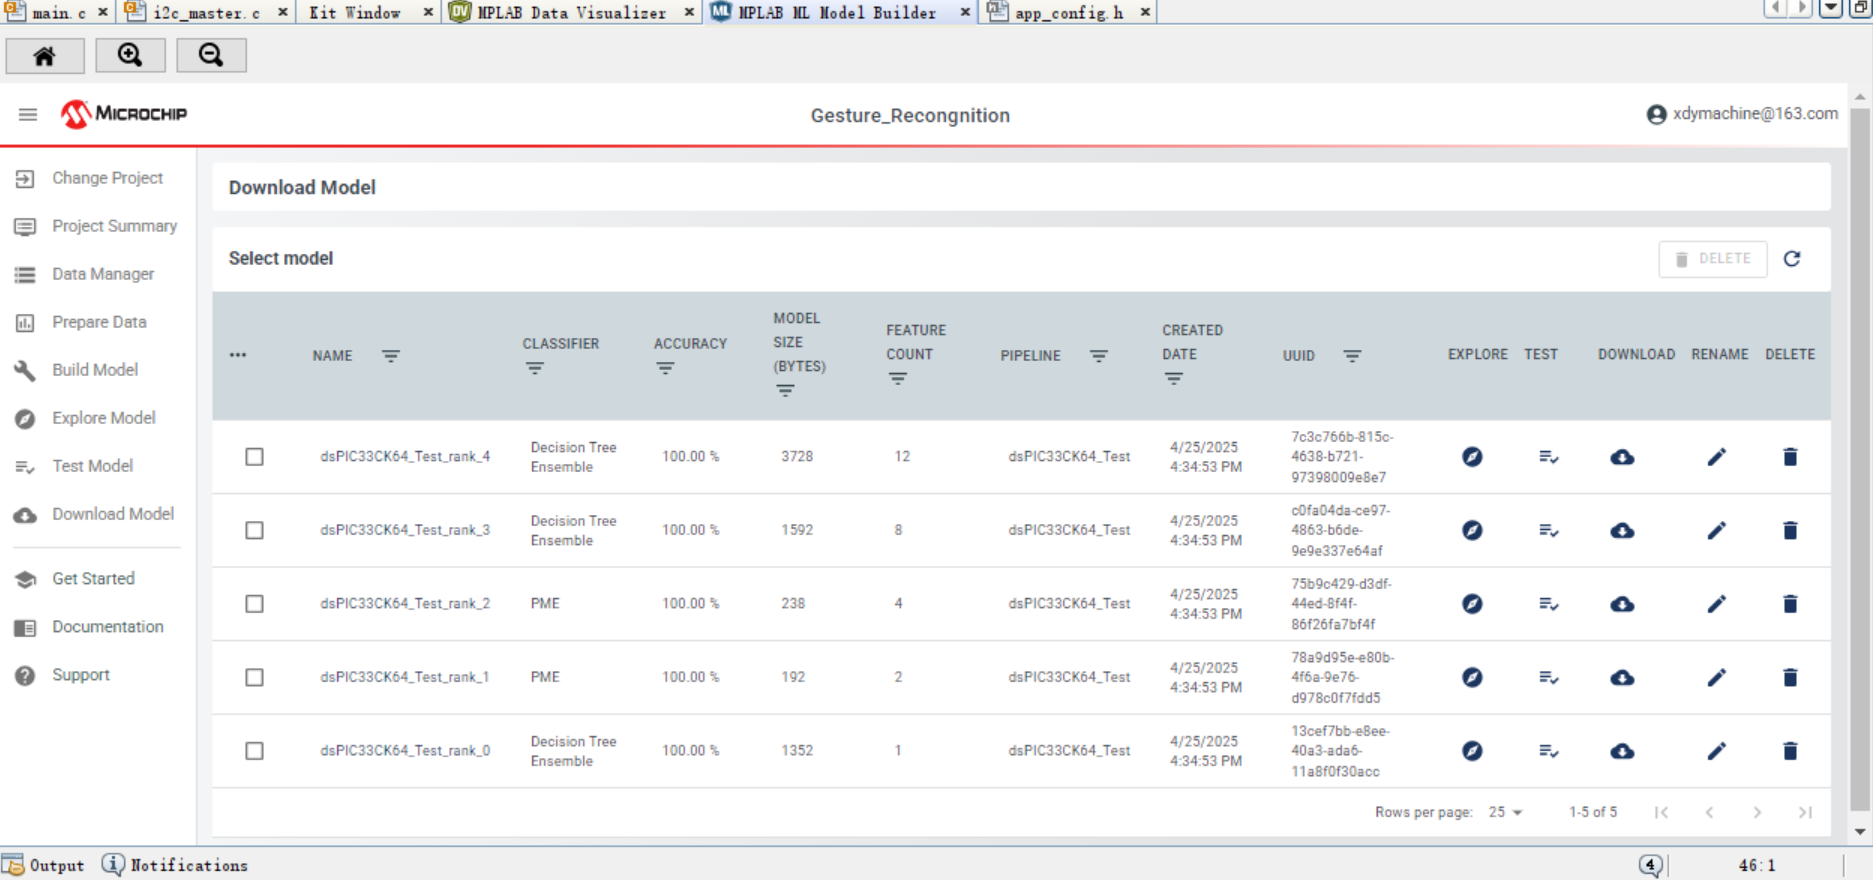Close the MPLAB ML Model Builder tab
The width and height of the screenshot is (1873, 880).
pyautogui.click(x=965, y=12)
